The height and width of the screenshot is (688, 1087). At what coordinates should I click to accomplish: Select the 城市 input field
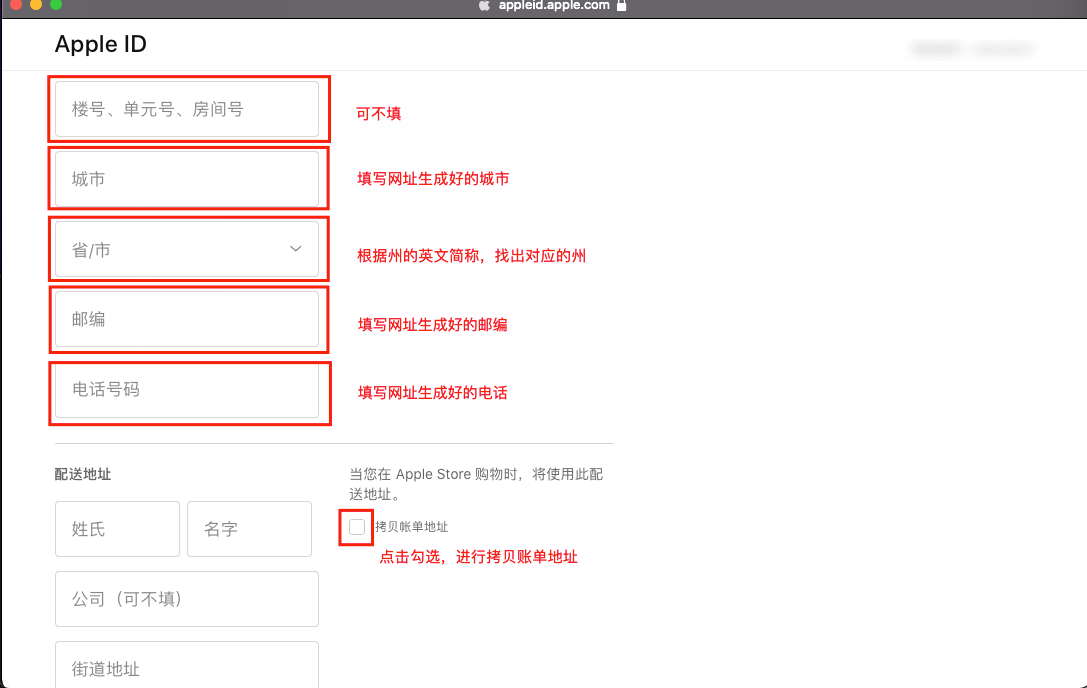188,179
